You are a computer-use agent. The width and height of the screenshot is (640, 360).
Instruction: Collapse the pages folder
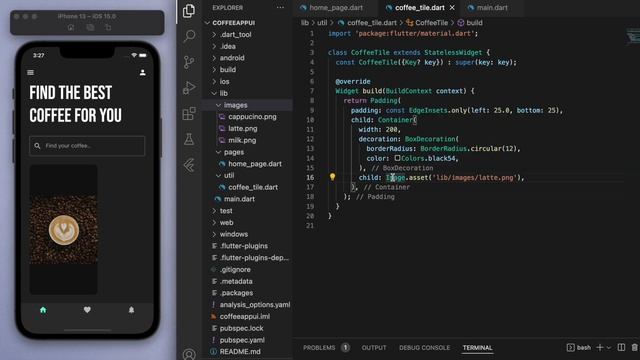click(x=218, y=152)
